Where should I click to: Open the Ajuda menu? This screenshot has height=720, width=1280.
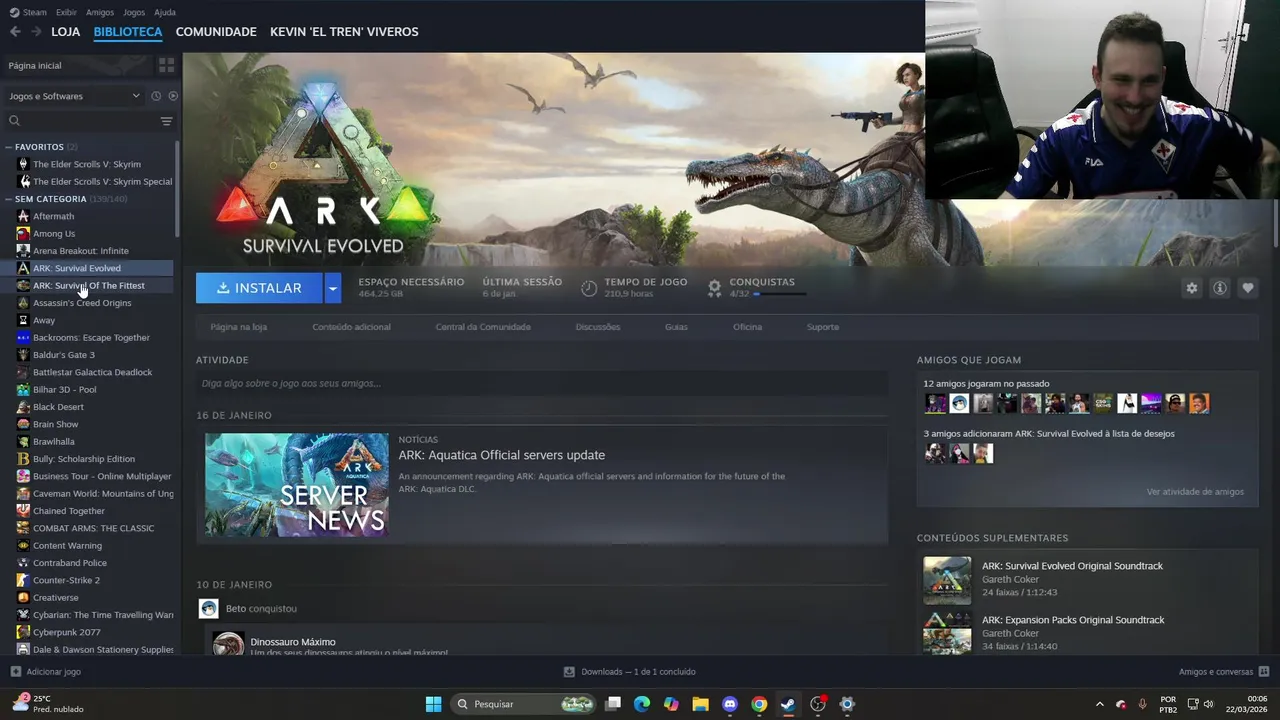coord(165,12)
